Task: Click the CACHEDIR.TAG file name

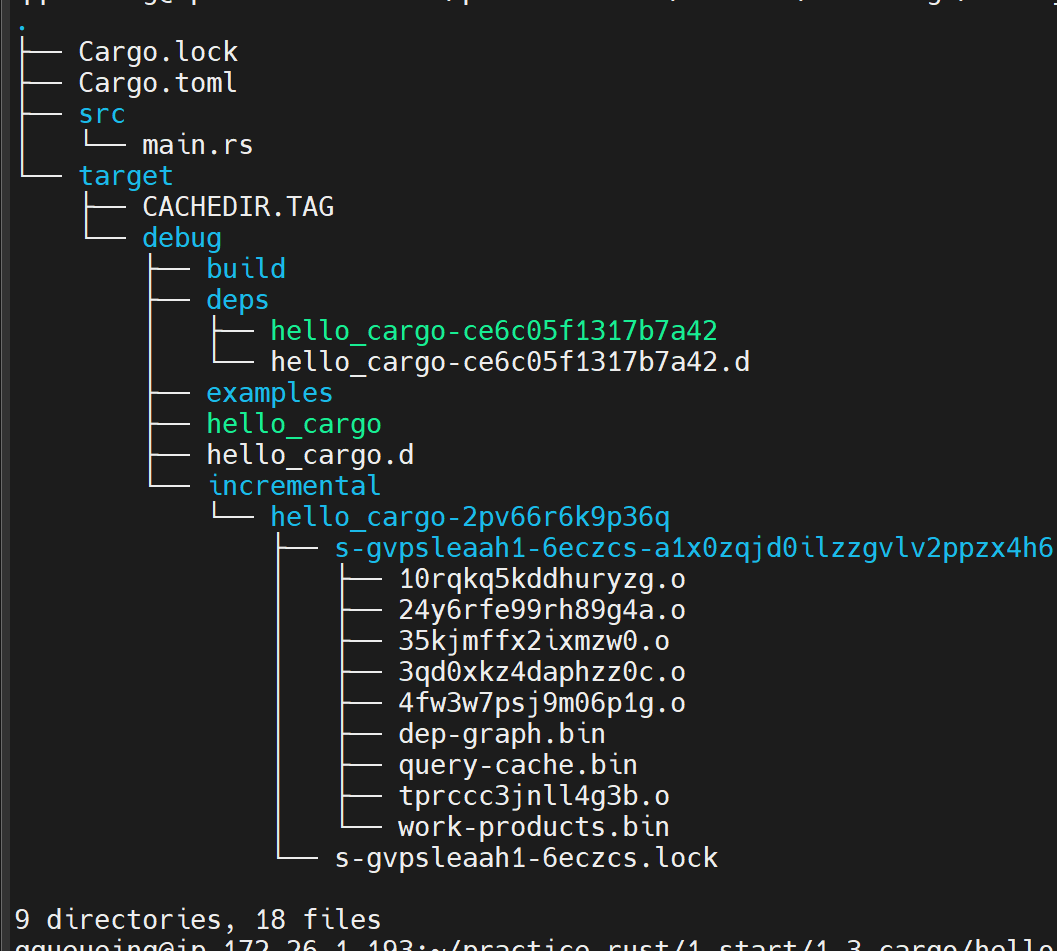Action: click(x=238, y=207)
